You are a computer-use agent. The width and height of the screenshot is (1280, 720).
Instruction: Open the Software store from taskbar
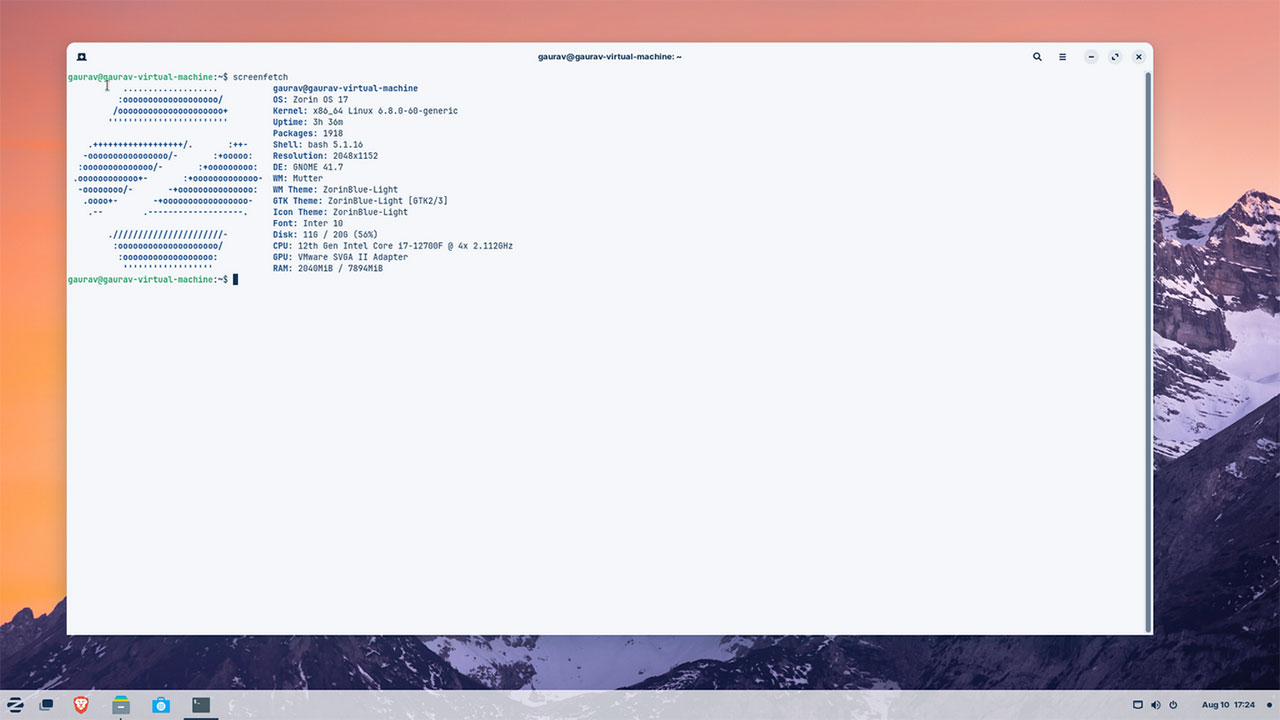161,705
